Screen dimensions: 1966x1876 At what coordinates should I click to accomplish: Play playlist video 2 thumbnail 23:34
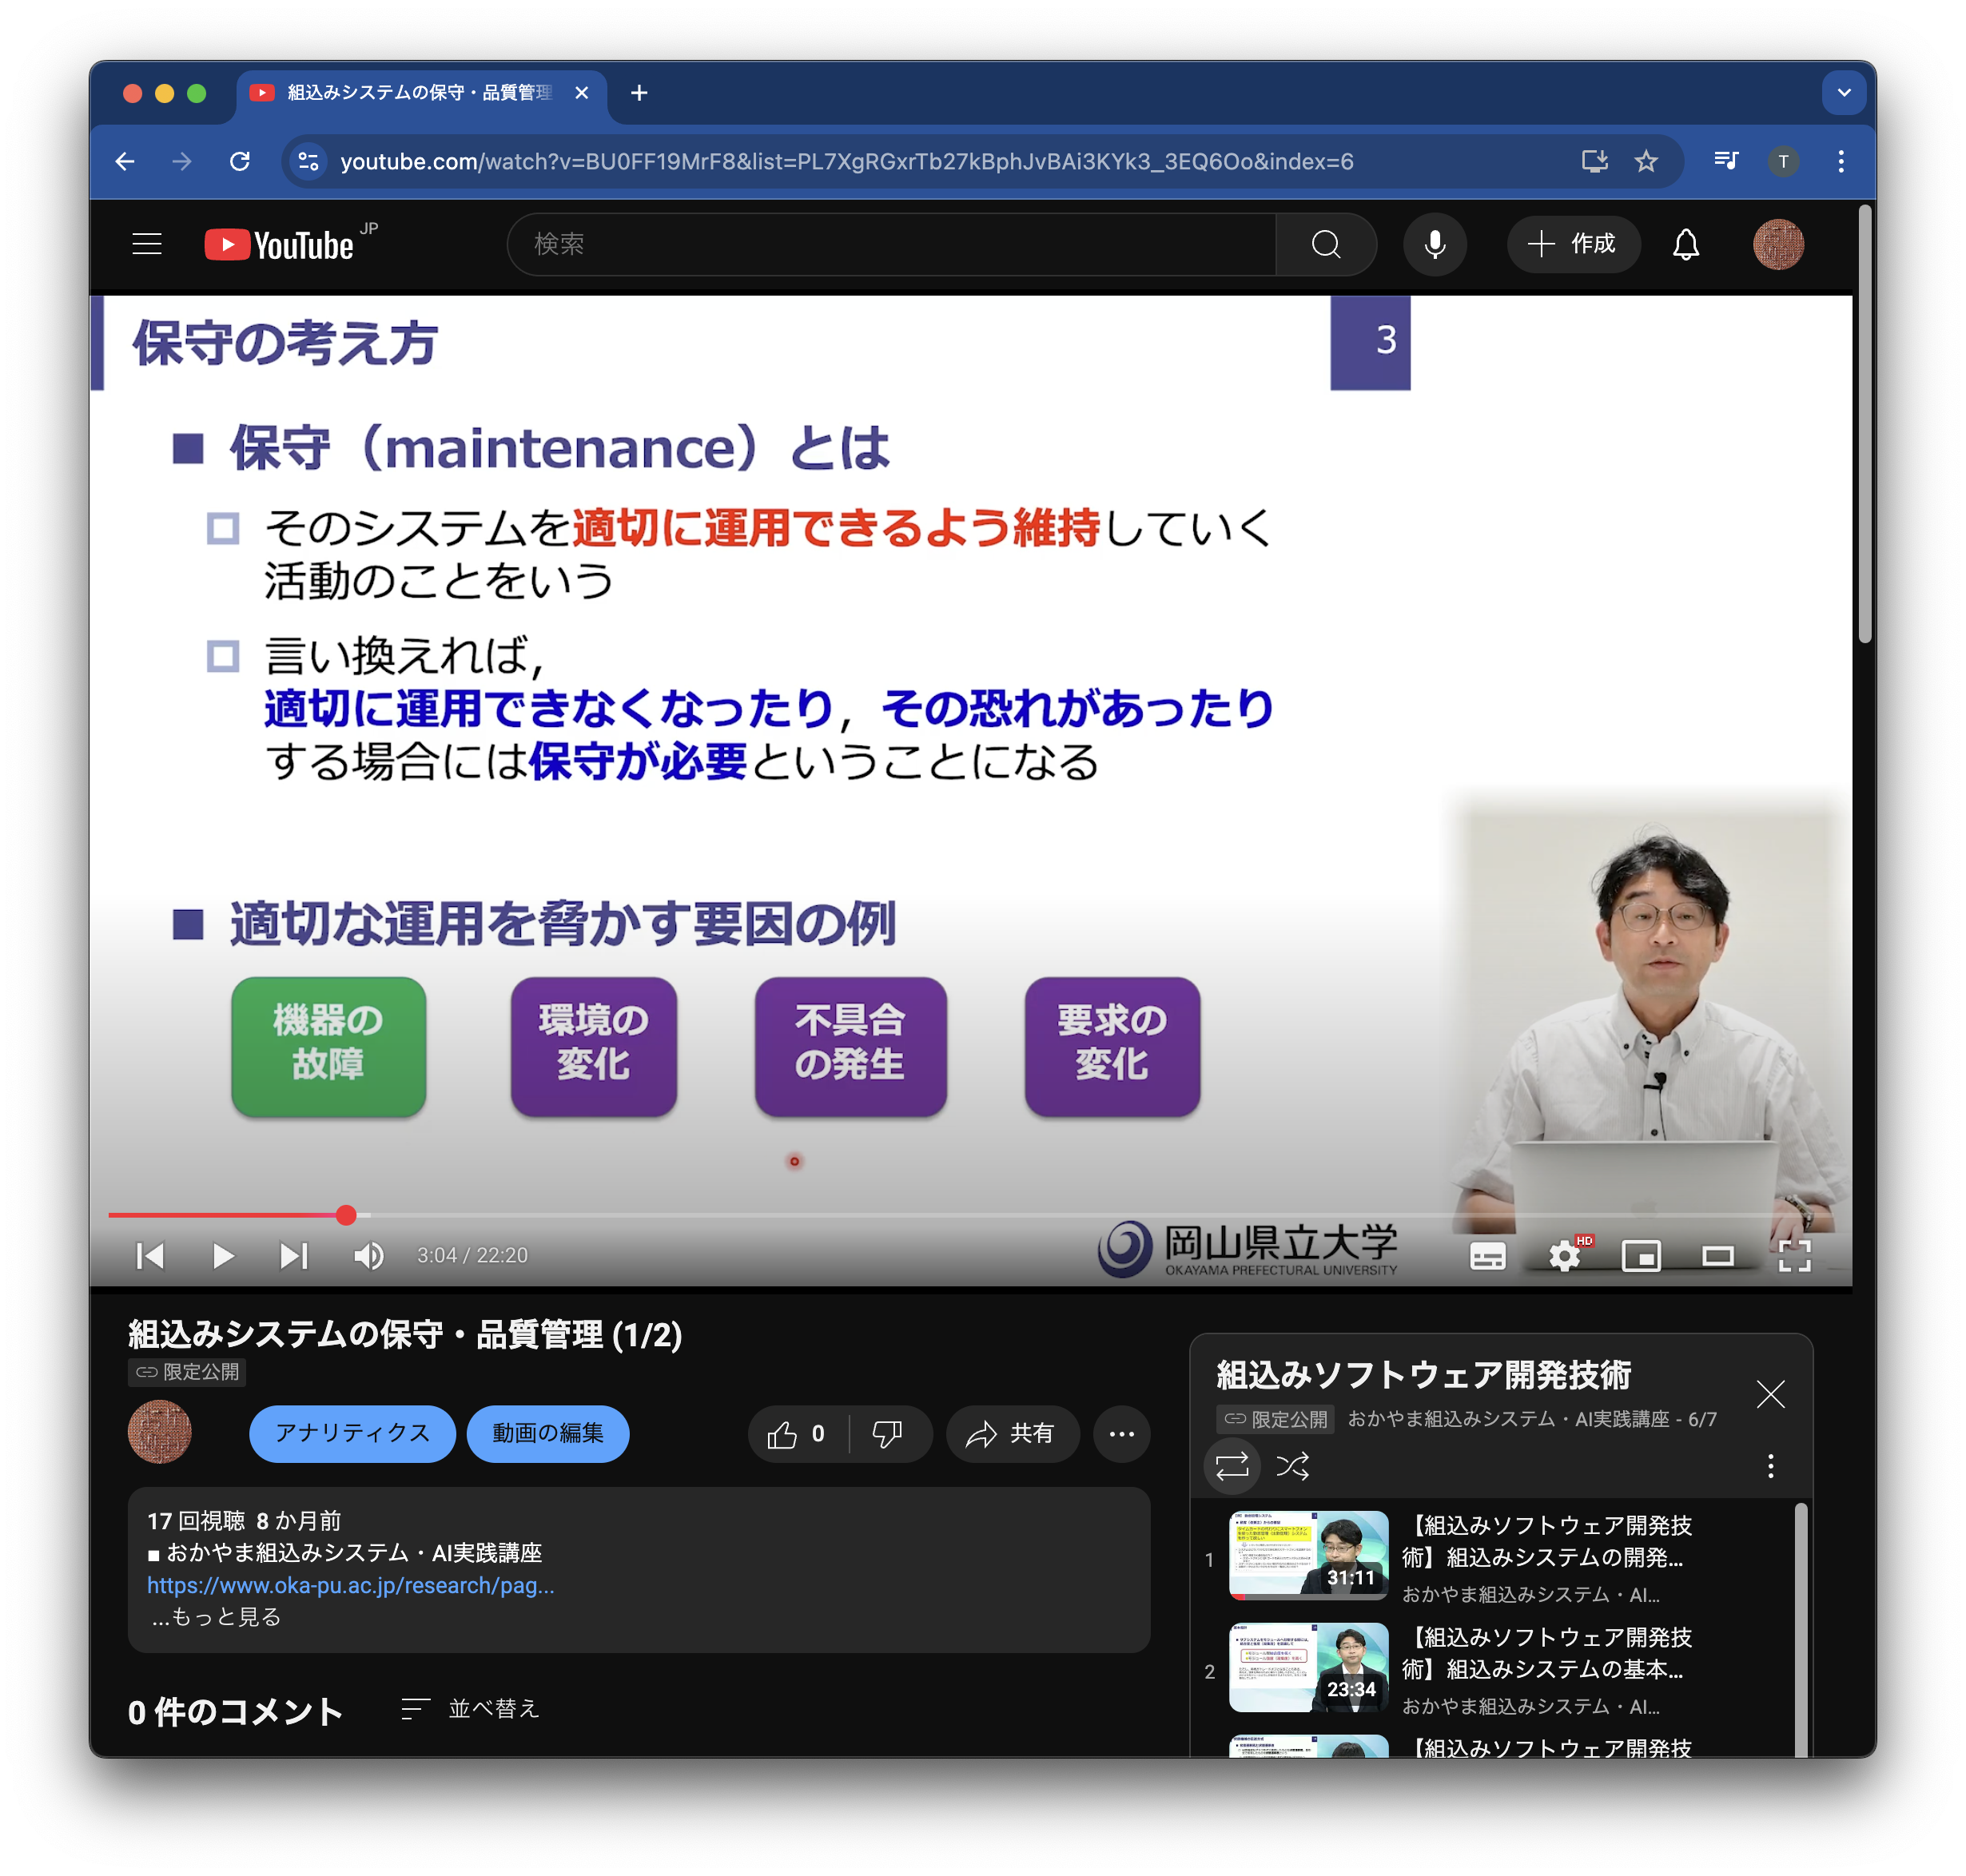pos(1308,1667)
